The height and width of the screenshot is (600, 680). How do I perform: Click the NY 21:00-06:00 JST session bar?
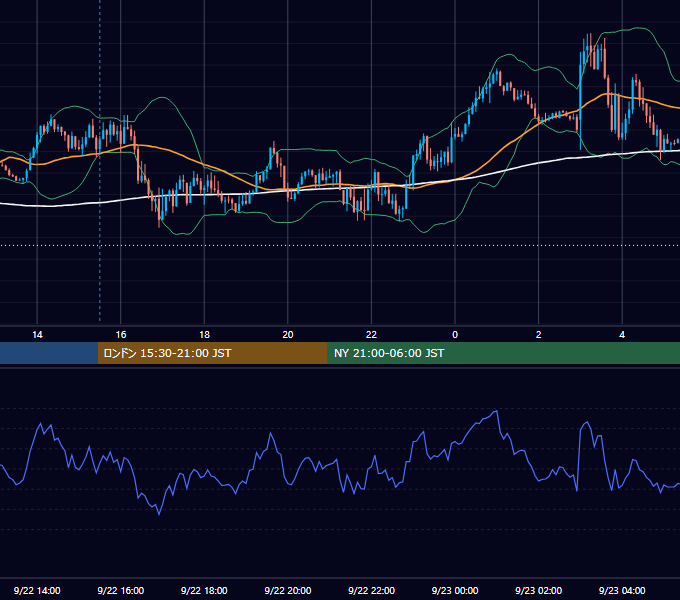point(503,353)
